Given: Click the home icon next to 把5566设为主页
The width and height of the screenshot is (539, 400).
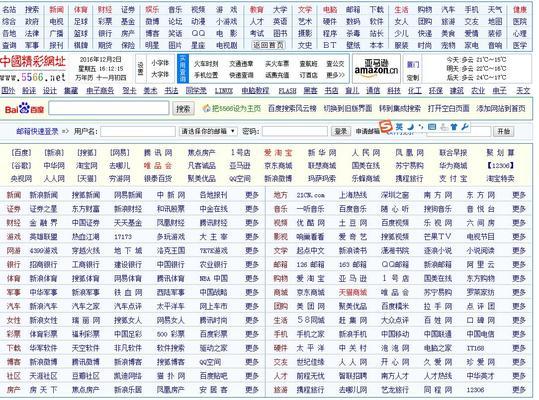Looking at the screenshot, I should click(x=206, y=109).
